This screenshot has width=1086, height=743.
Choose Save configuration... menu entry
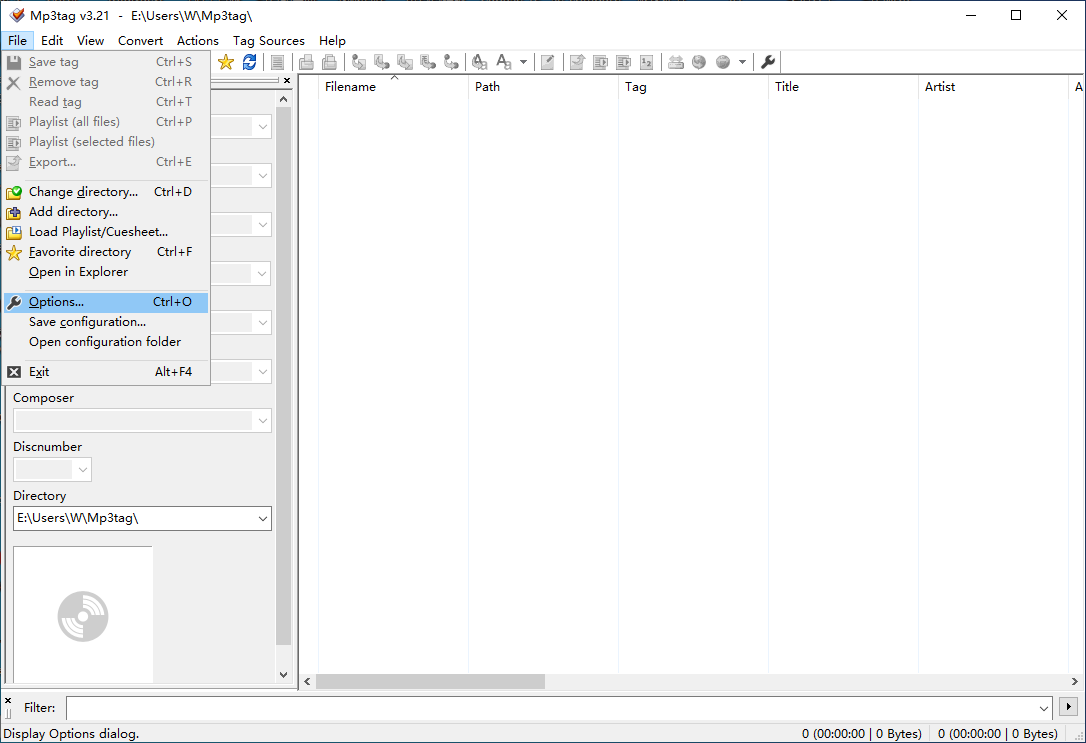[106, 322]
